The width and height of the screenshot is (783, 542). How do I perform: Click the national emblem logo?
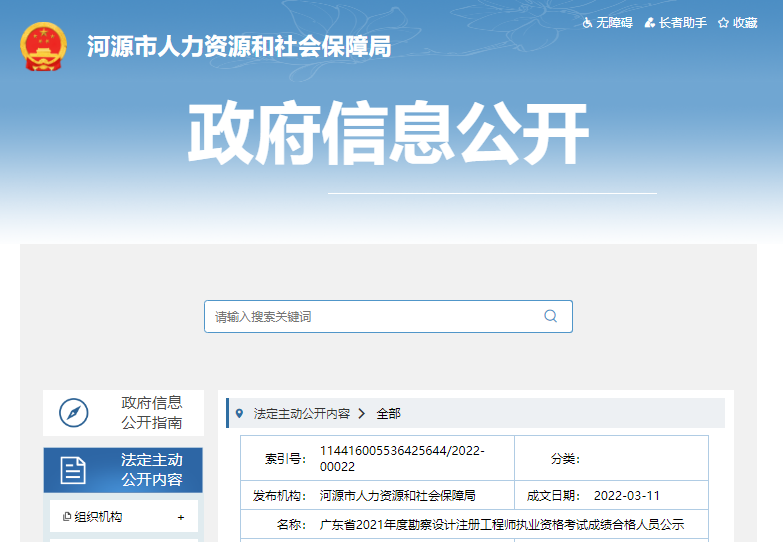click(43, 46)
